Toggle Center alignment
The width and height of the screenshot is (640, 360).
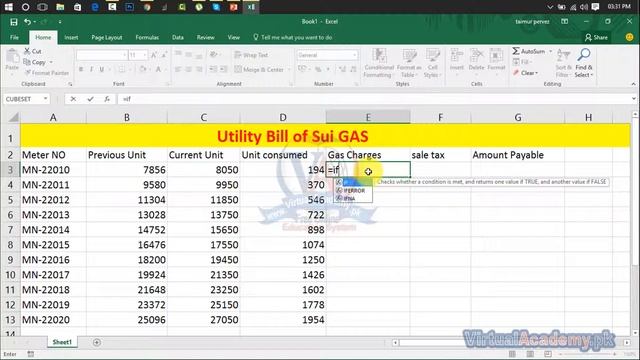click(x=189, y=69)
